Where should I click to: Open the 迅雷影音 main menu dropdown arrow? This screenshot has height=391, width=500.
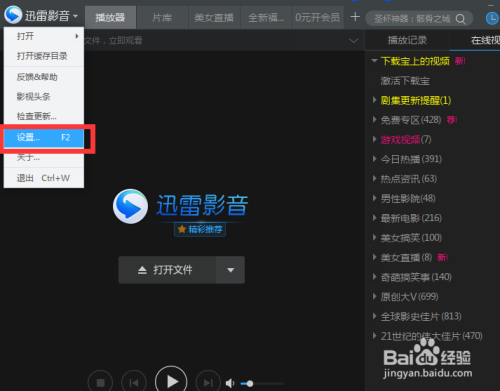tap(75, 16)
